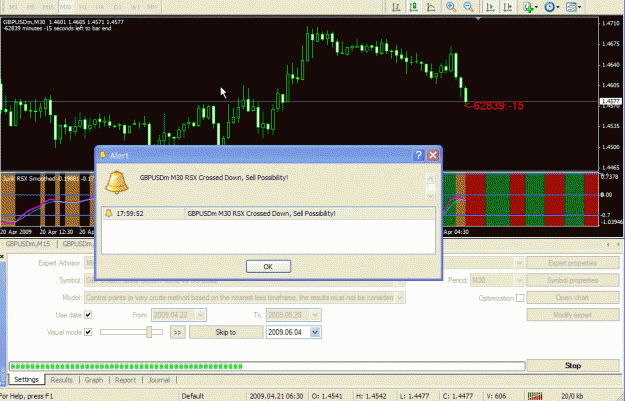The height and width of the screenshot is (401, 625).
Task: Select the GBPUSDm,M15 chart tab
Action: [x=28, y=244]
